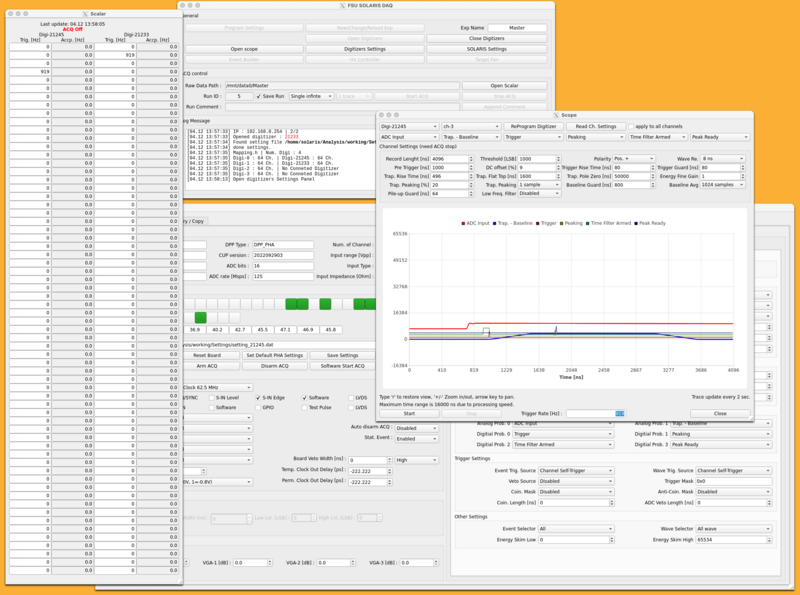Image resolution: width=800 pixels, height=595 pixels.
Task: Uncheck the S-IN Edge checkbox
Action: point(258,398)
